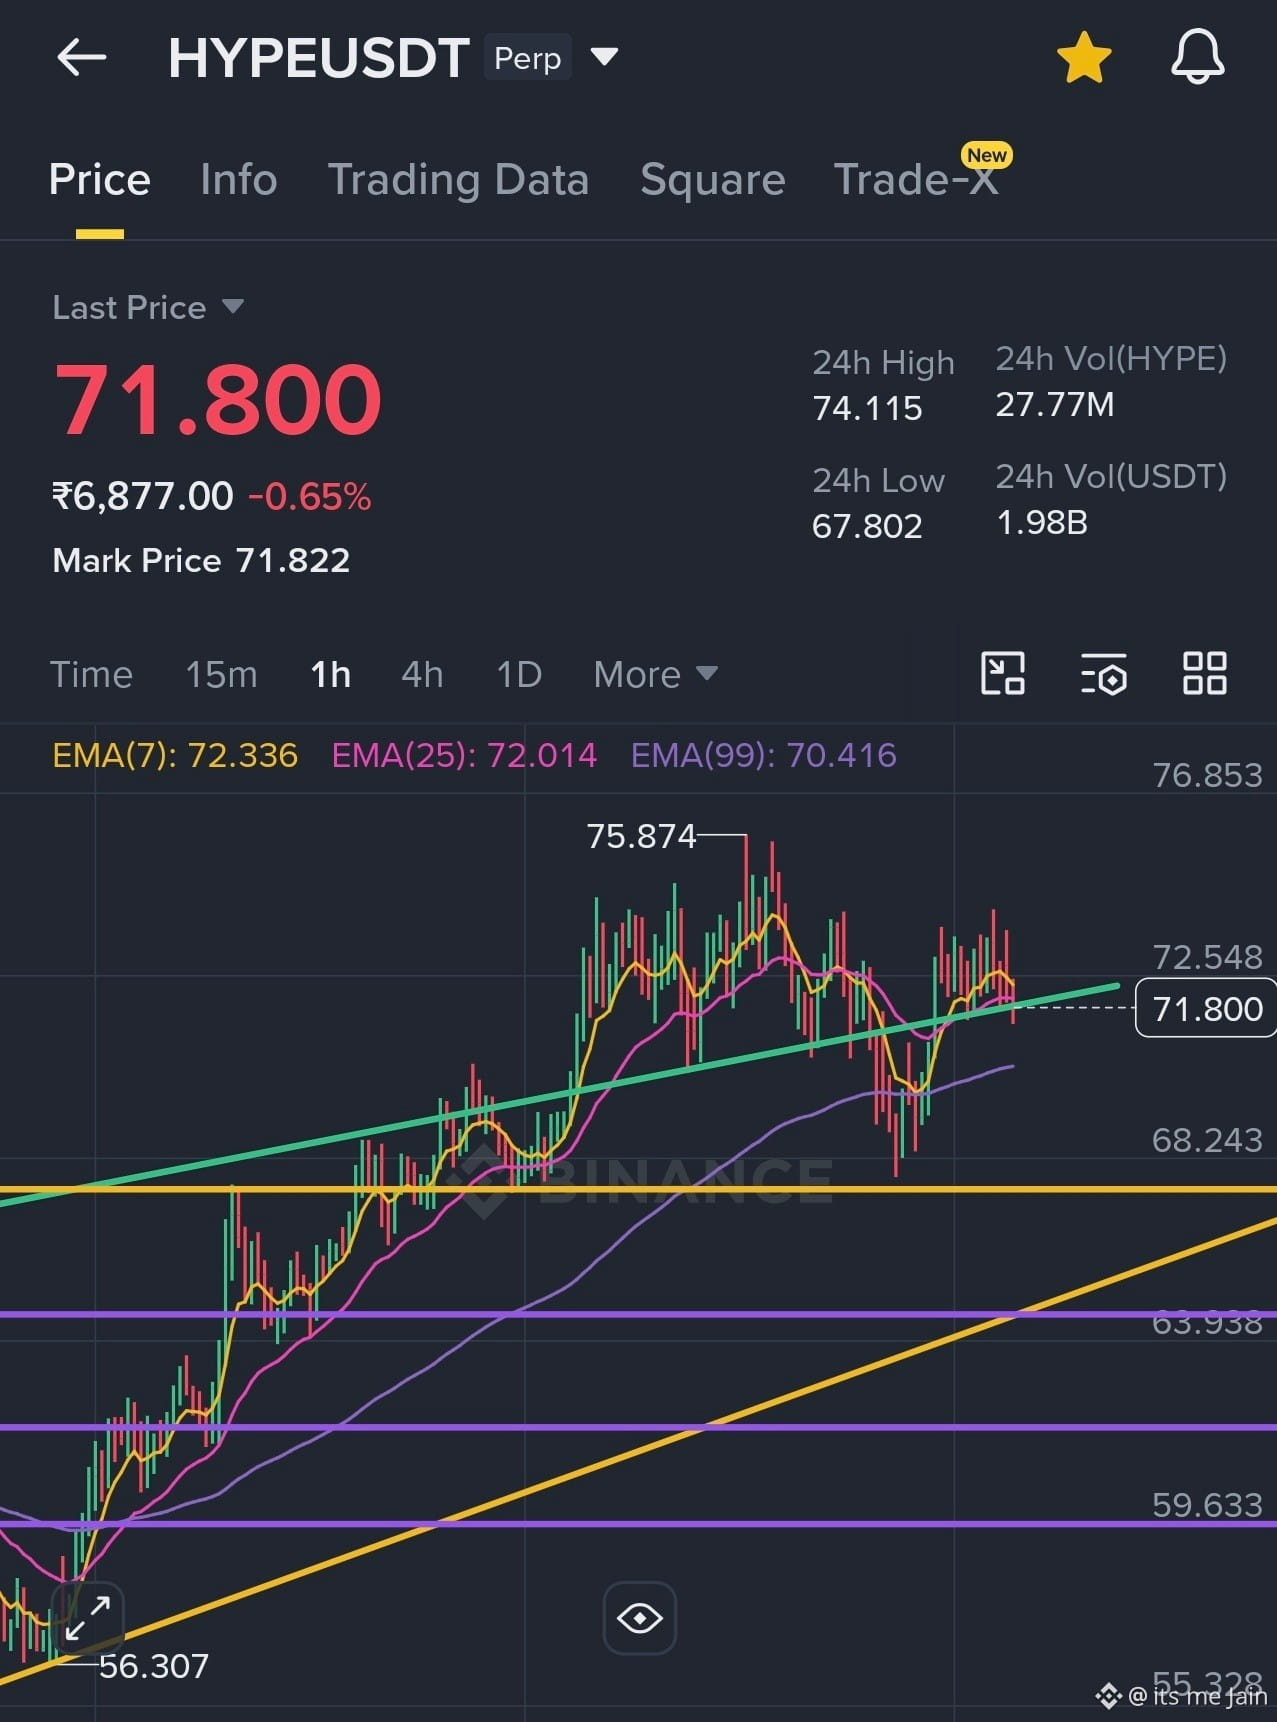This screenshot has width=1277, height=1722.
Task: Tap the 24h Low value 67.802
Action: coord(867,526)
